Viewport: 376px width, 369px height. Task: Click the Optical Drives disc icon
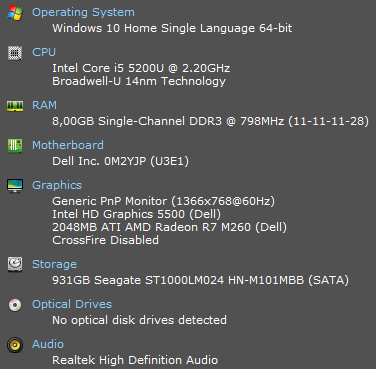pyautogui.click(x=15, y=305)
